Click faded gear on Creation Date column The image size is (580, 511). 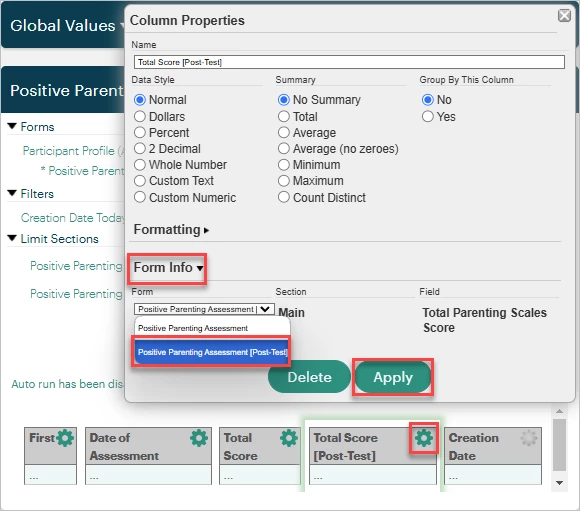[529, 438]
